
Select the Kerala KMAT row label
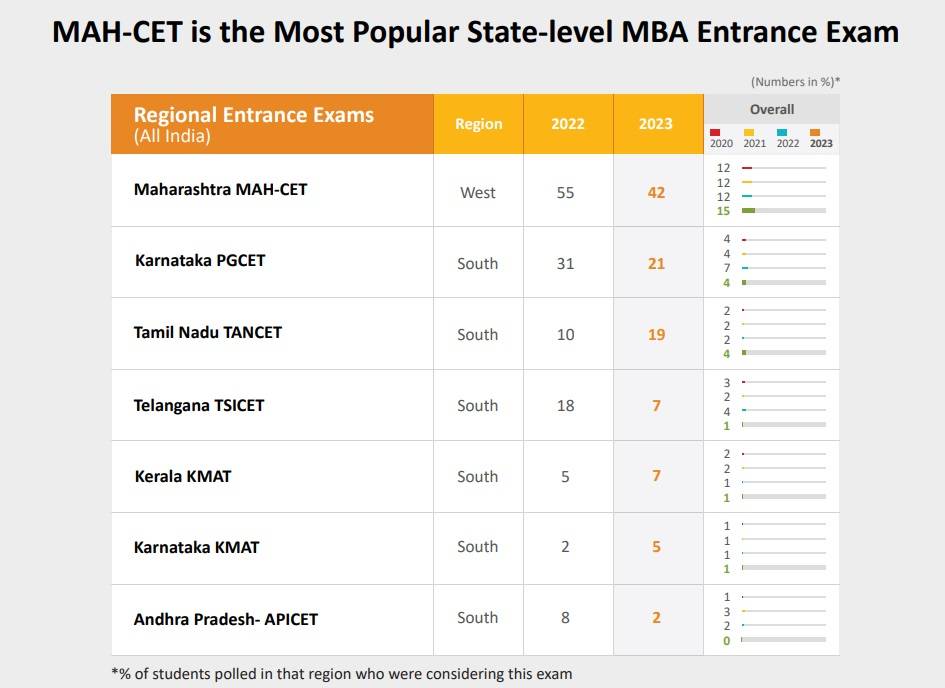pyautogui.click(x=183, y=476)
